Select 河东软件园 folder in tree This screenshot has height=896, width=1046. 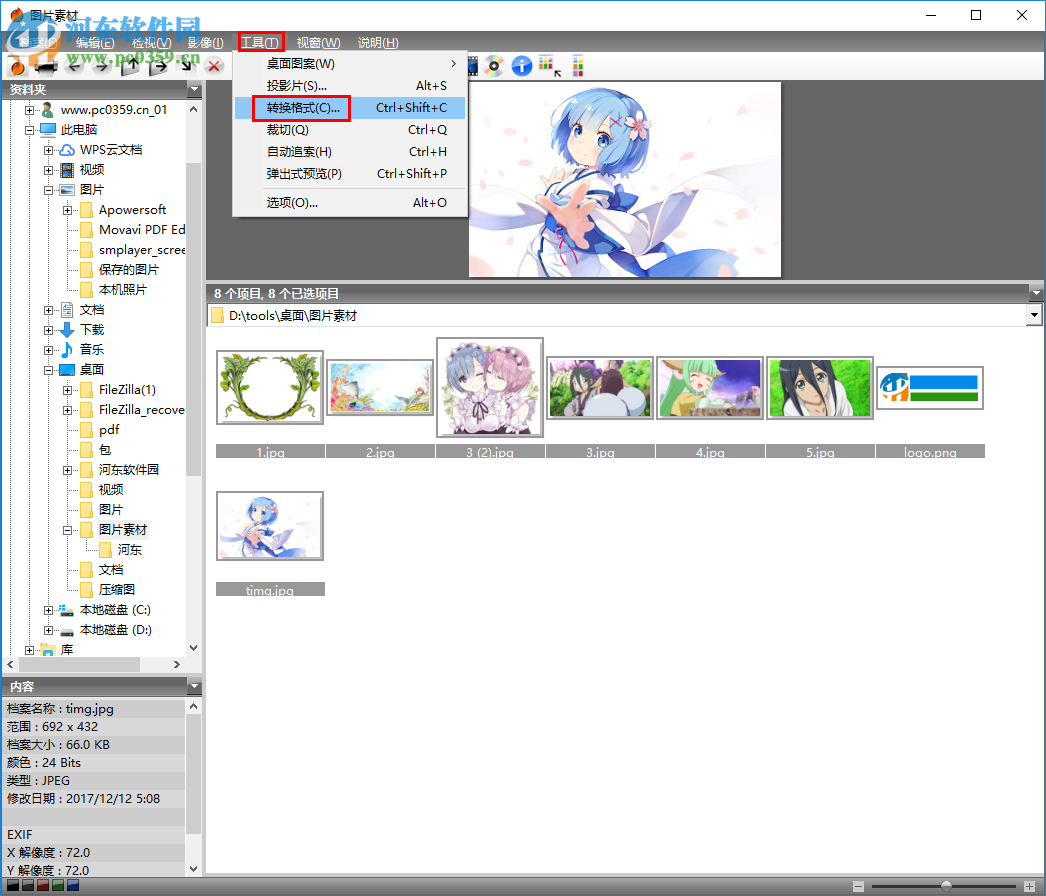(128, 470)
